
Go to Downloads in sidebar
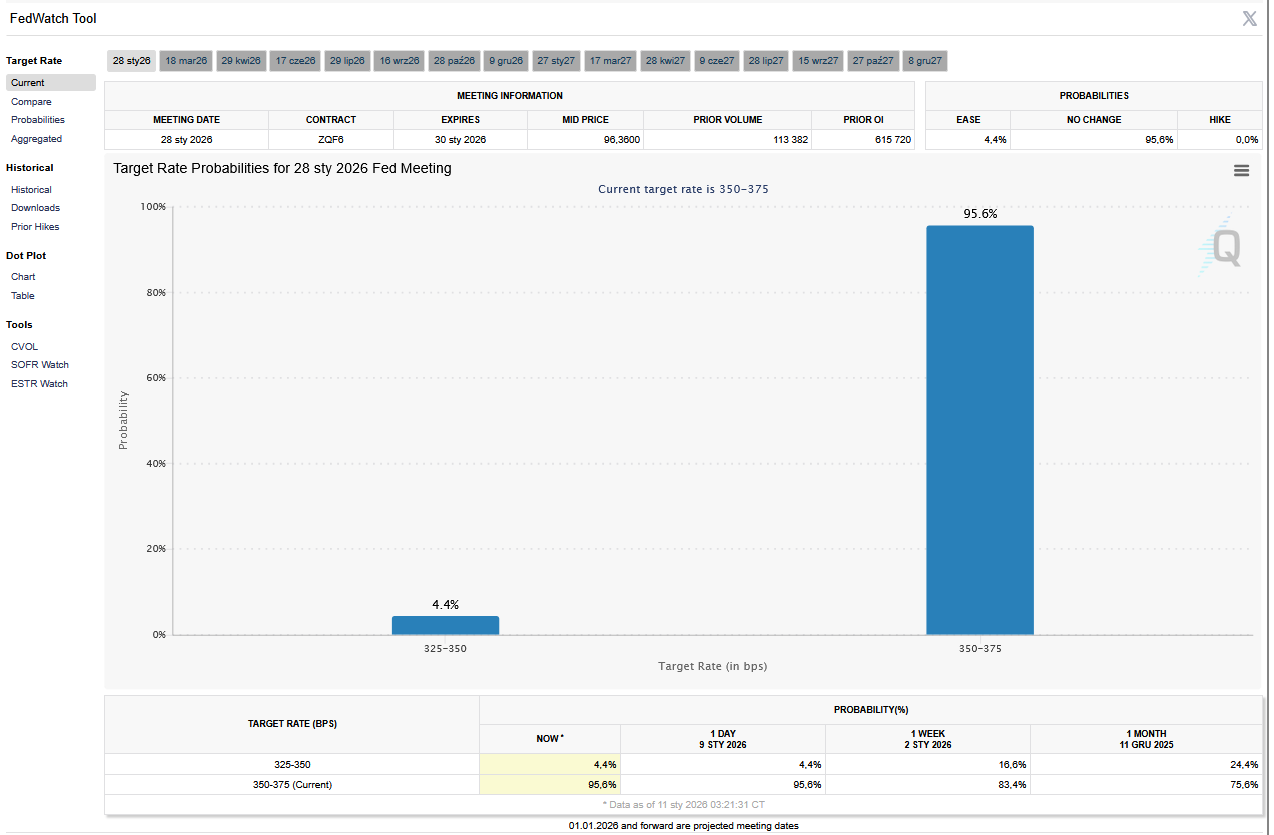coord(35,208)
